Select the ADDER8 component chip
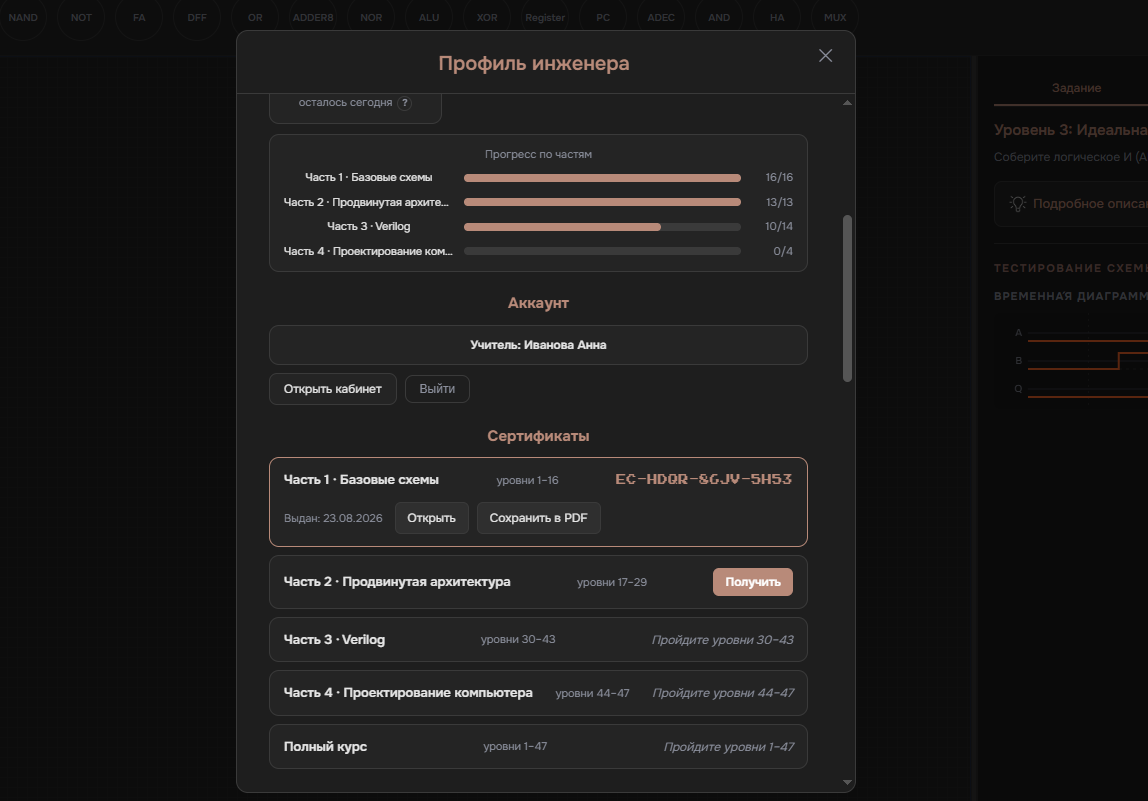 click(313, 18)
